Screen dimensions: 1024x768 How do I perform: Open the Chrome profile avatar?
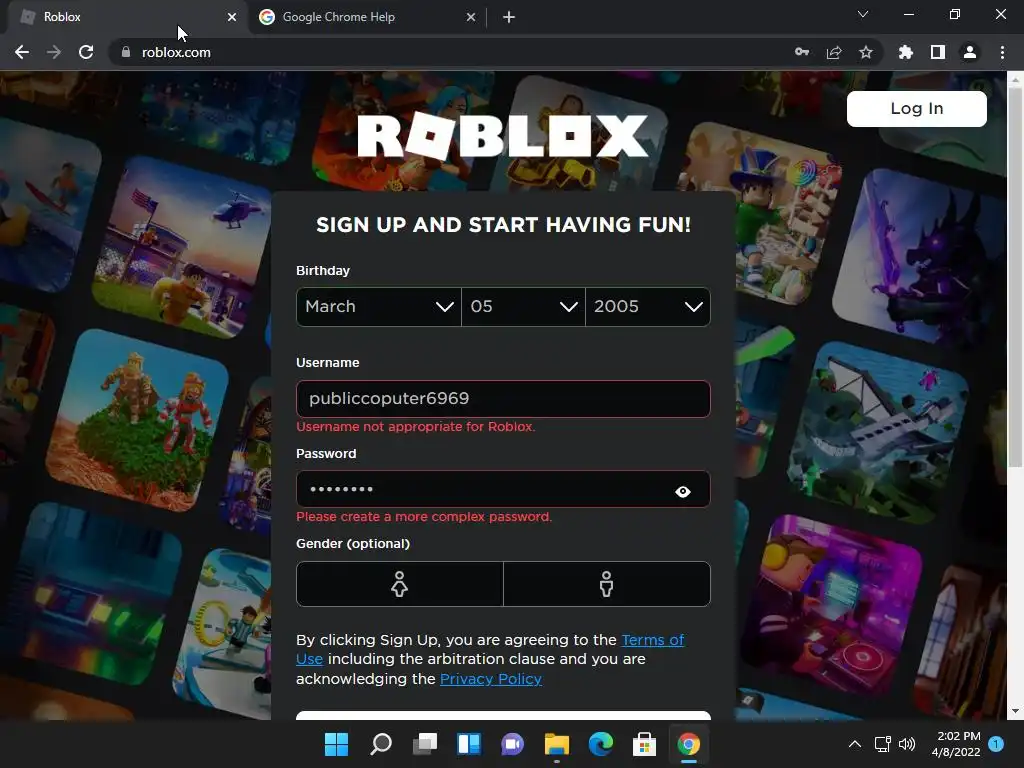(x=970, y=52)
